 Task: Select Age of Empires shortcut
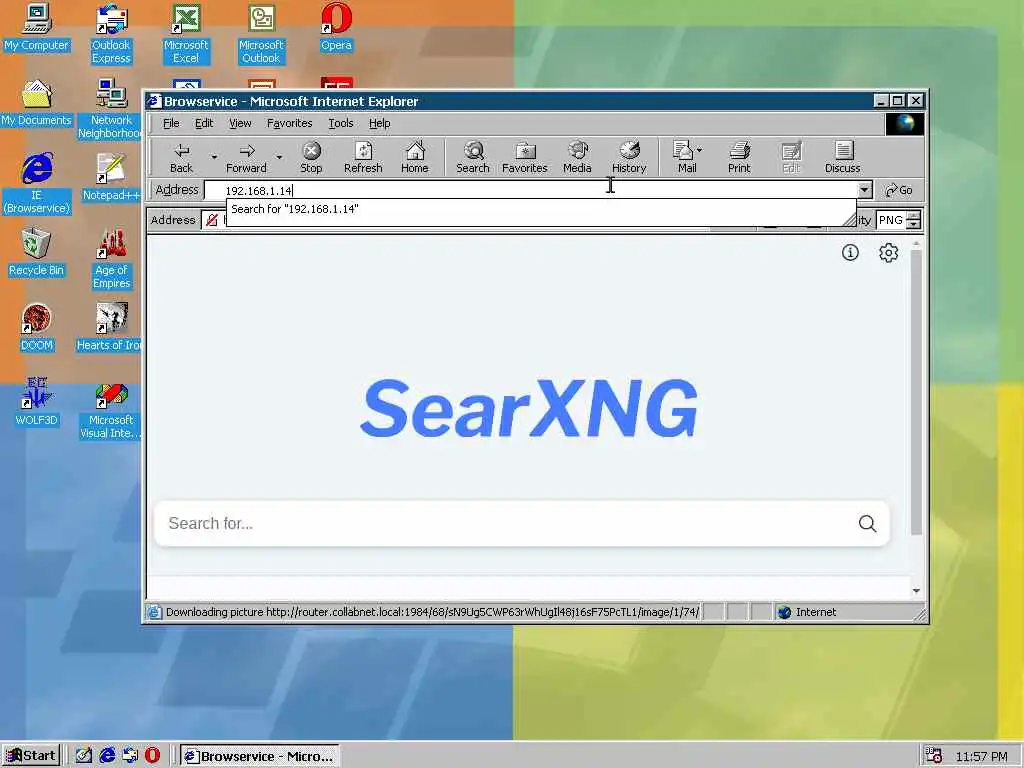pyautogui.click(x=112, y=259)
